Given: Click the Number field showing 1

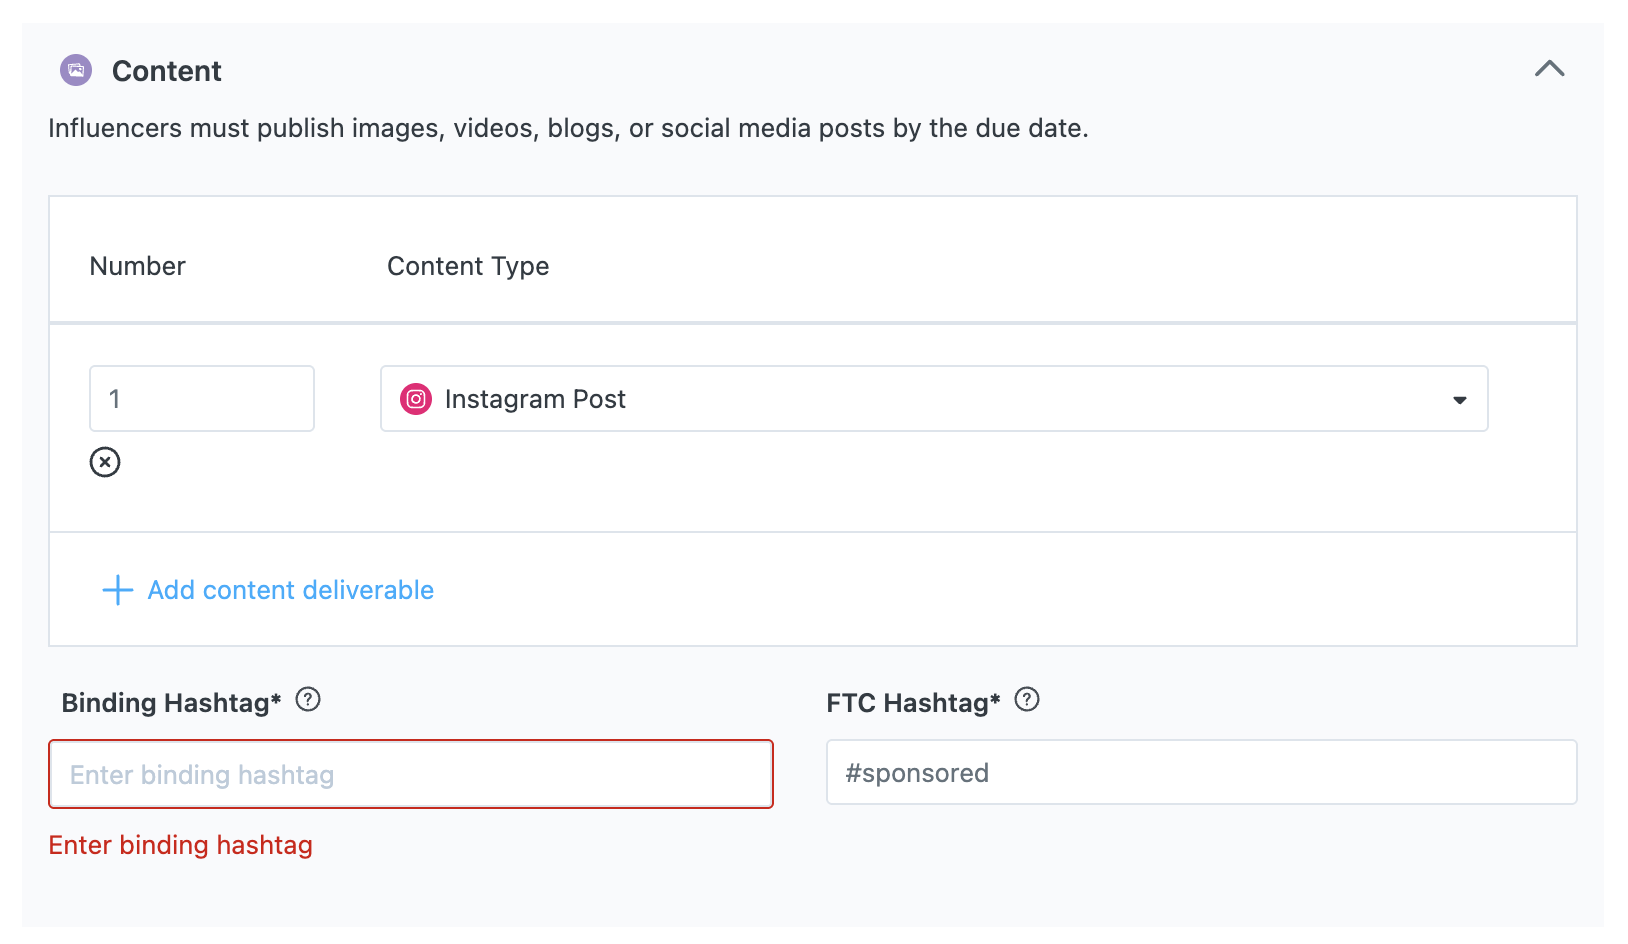Looking at the screenshot, I should point(202,399).
